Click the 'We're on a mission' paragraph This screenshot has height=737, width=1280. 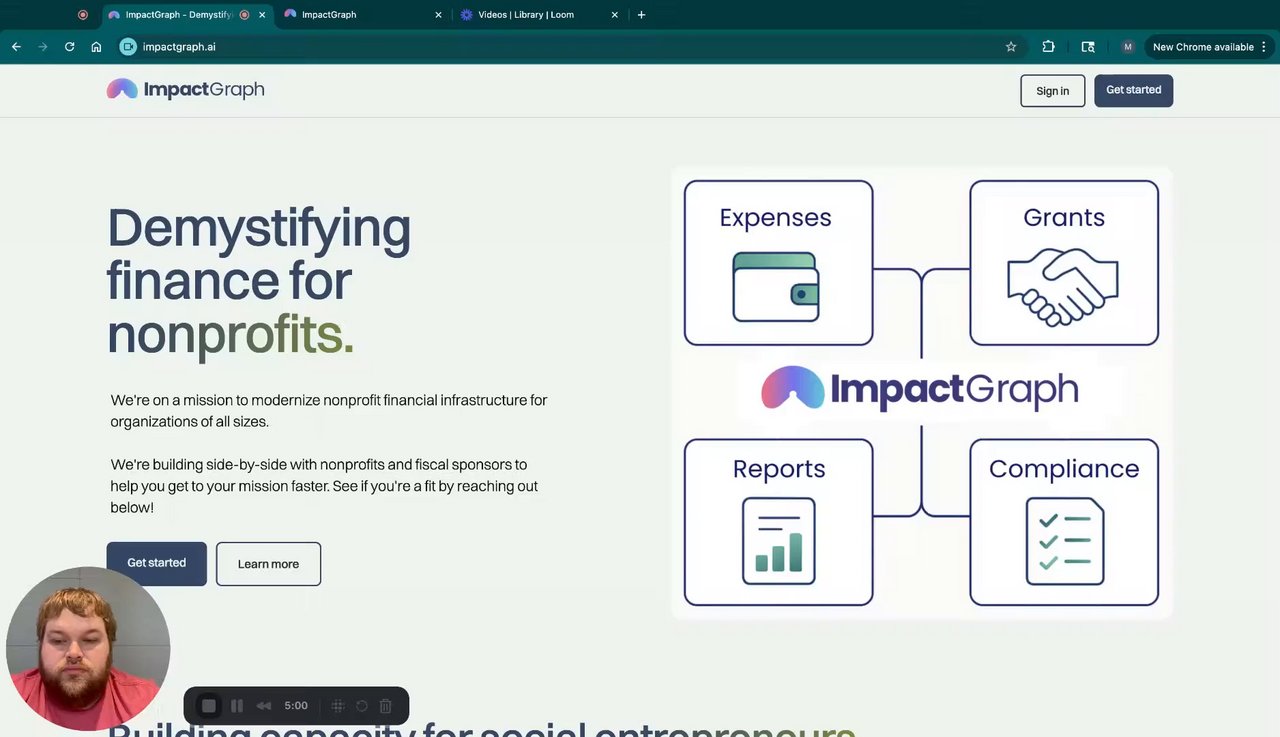329,411
